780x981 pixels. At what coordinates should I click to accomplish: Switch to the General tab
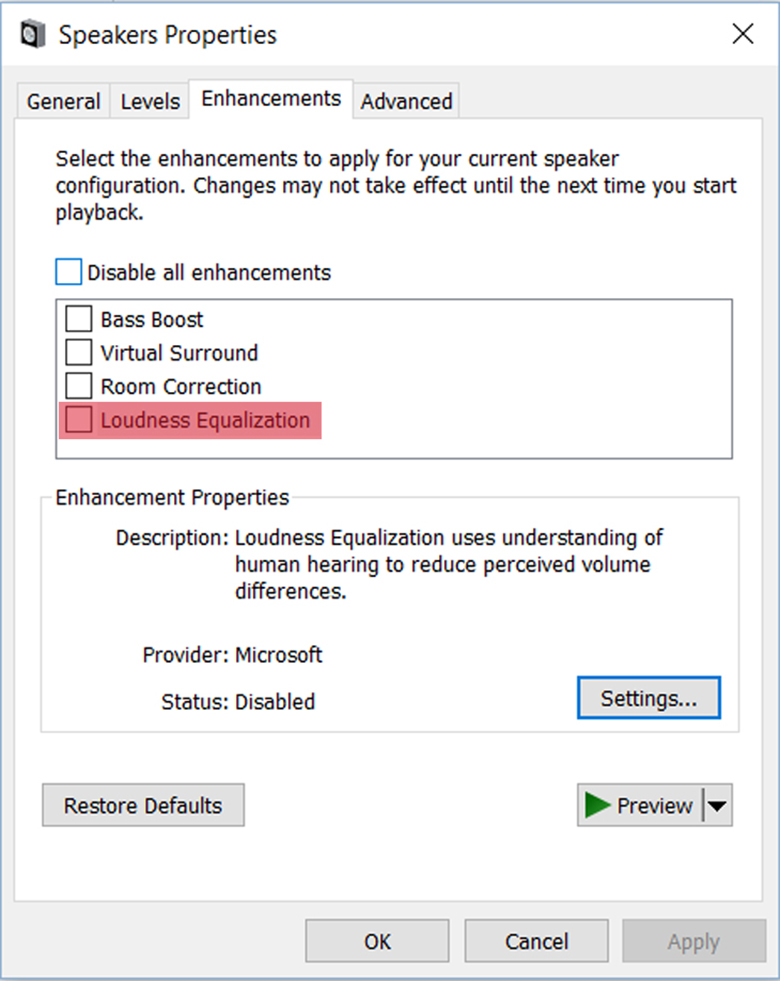[x=63, y=101]
